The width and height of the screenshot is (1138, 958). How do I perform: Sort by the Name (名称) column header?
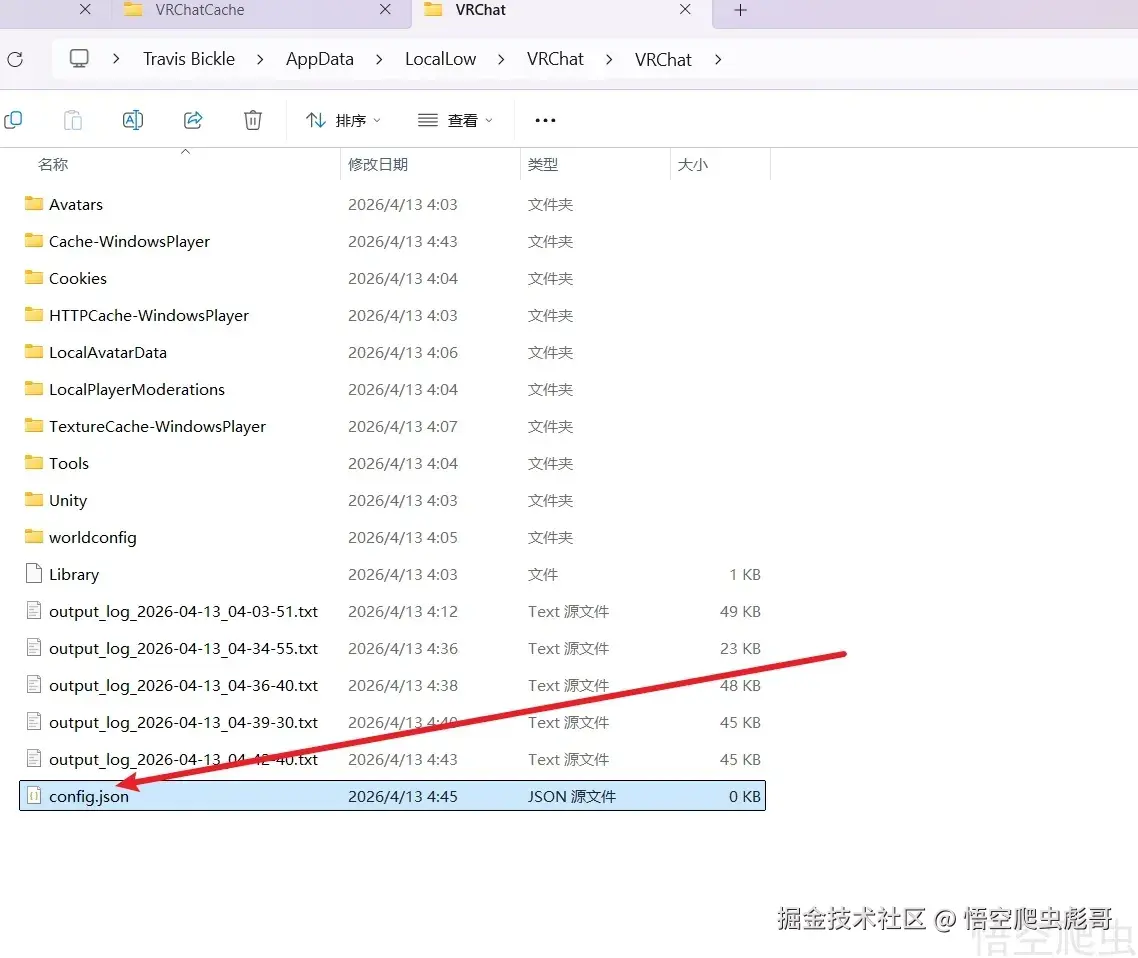pos(53,165)
